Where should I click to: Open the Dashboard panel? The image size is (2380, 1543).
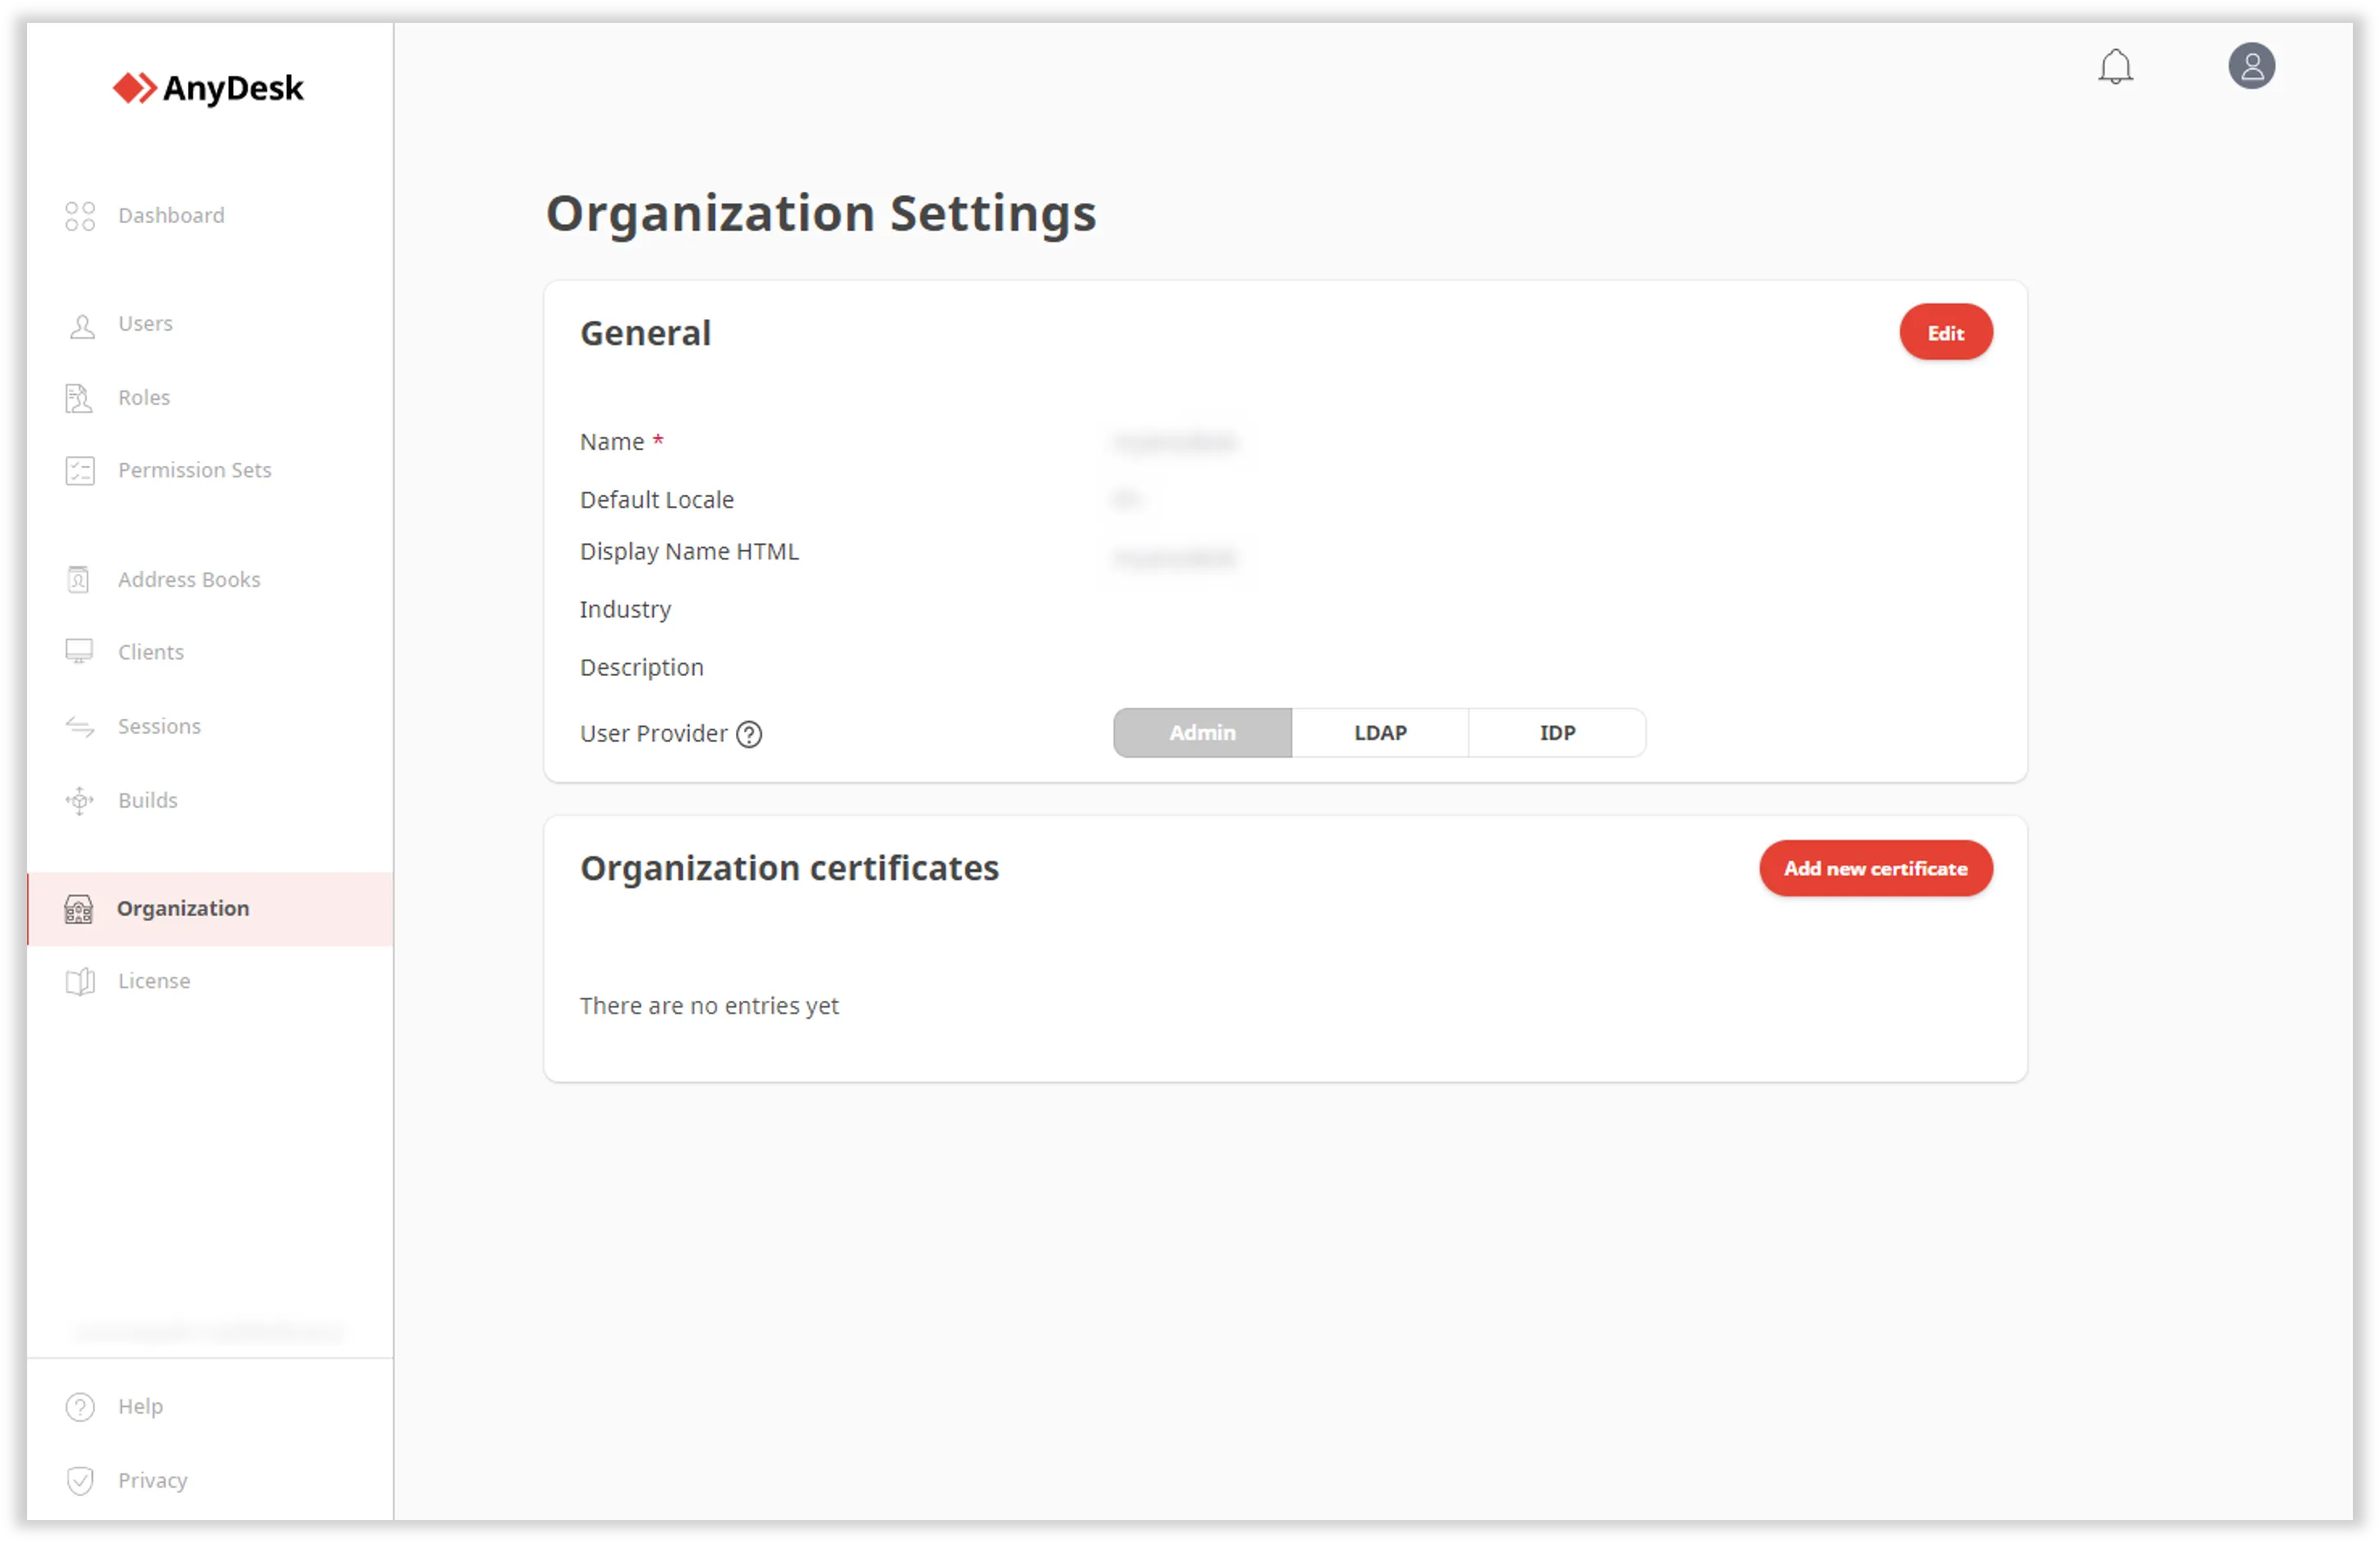(170, 215)
